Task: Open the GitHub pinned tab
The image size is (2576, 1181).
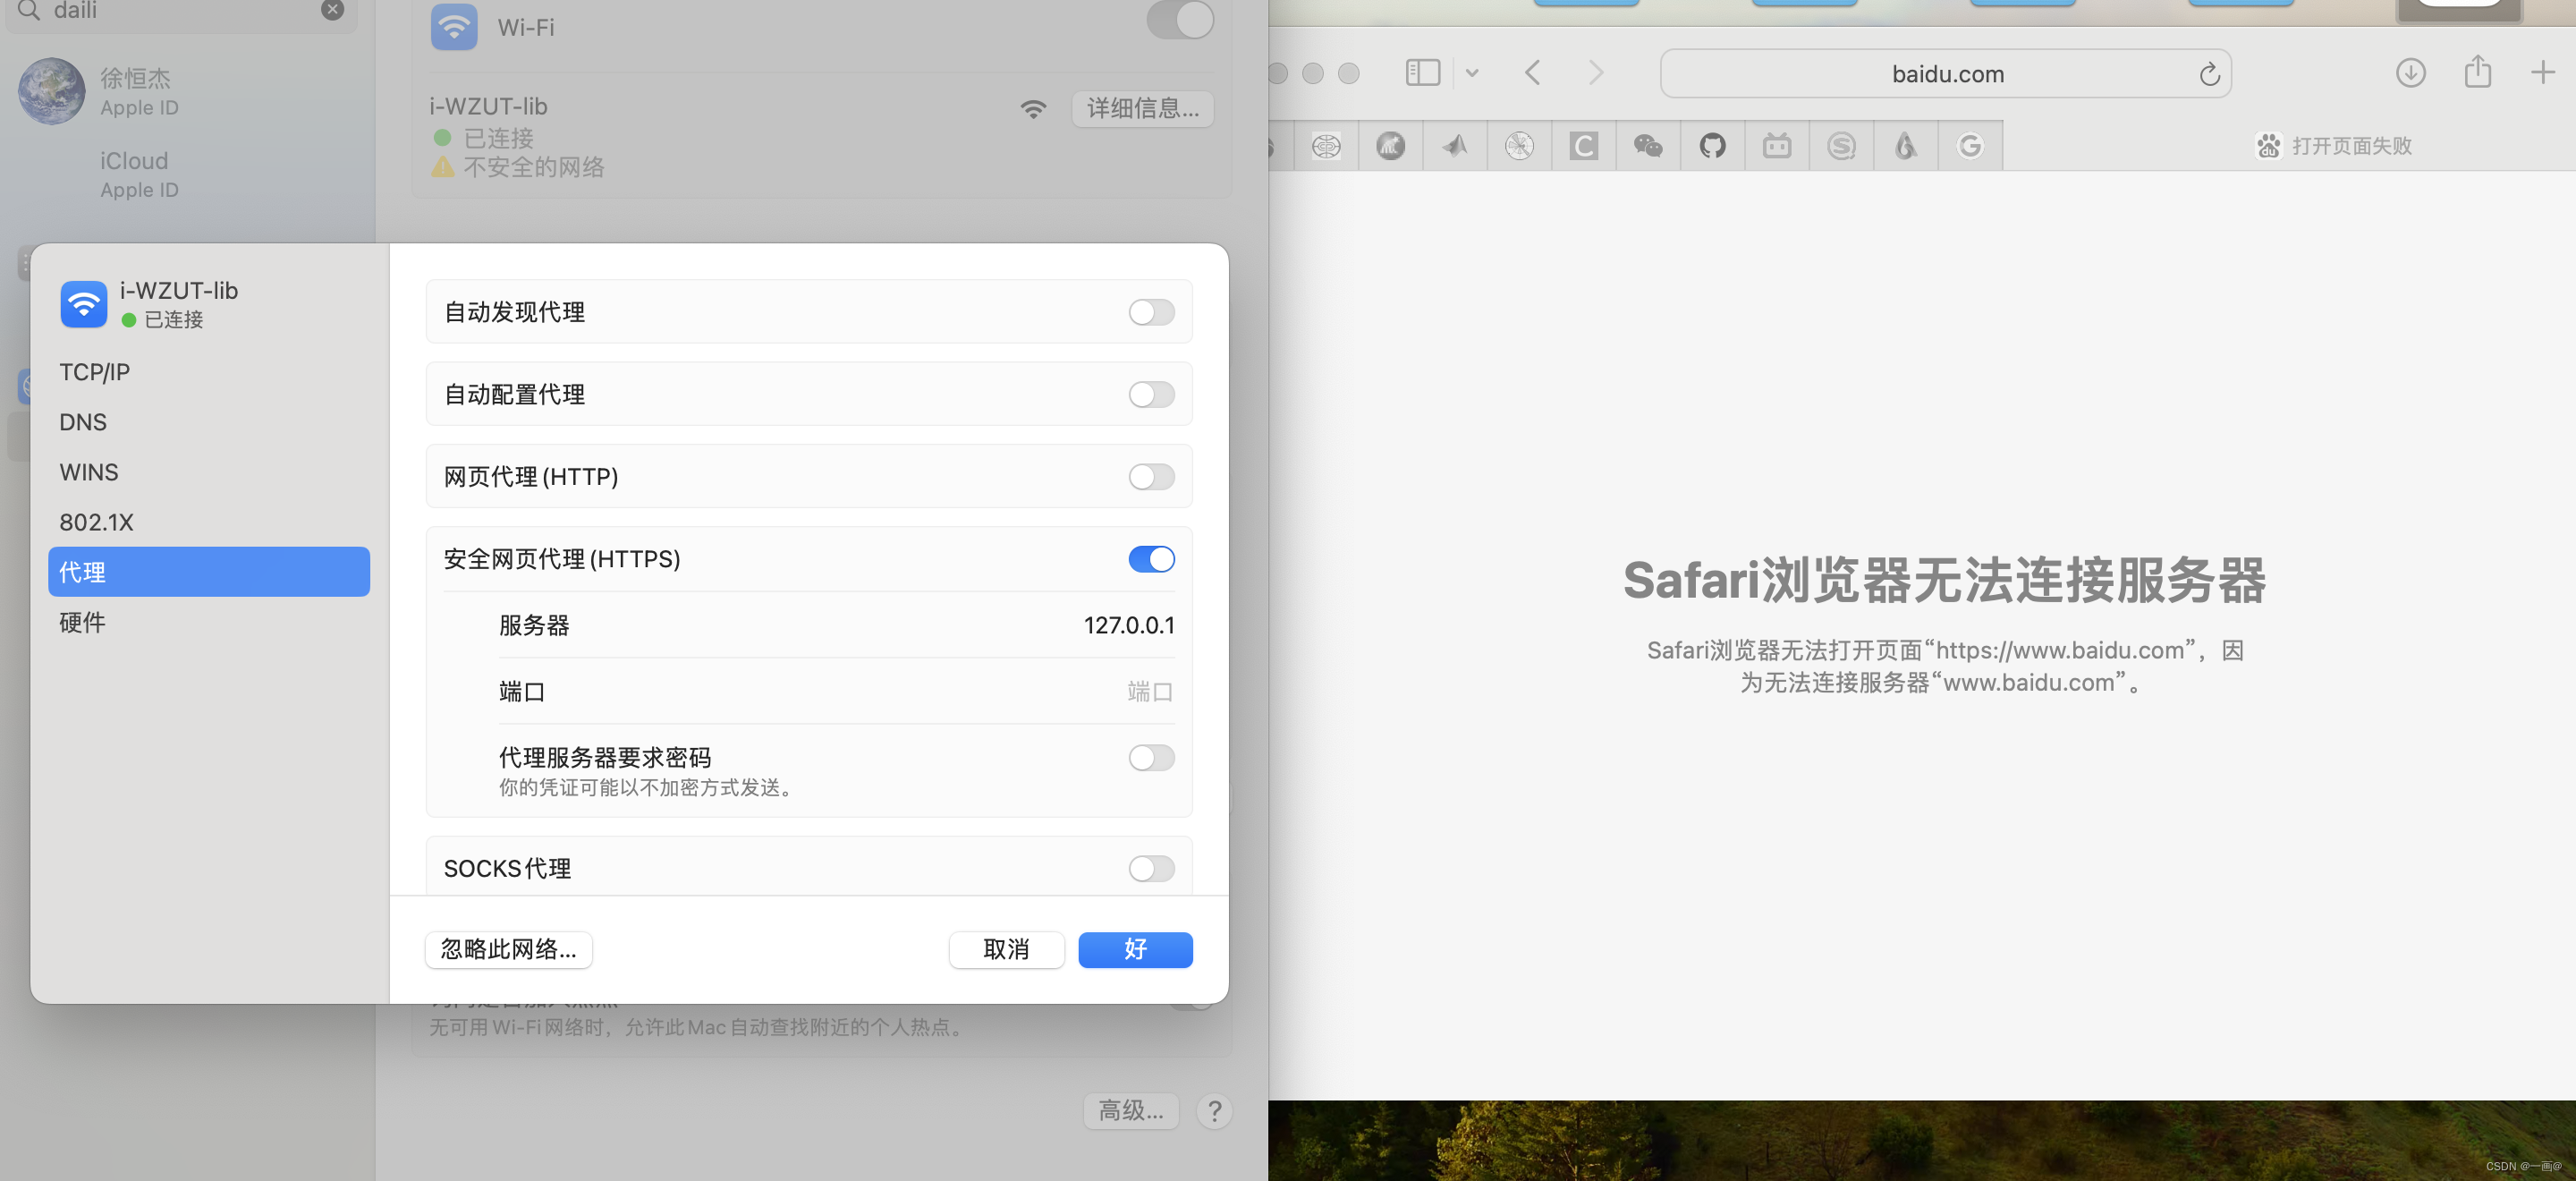Action: click(1712, 146)
